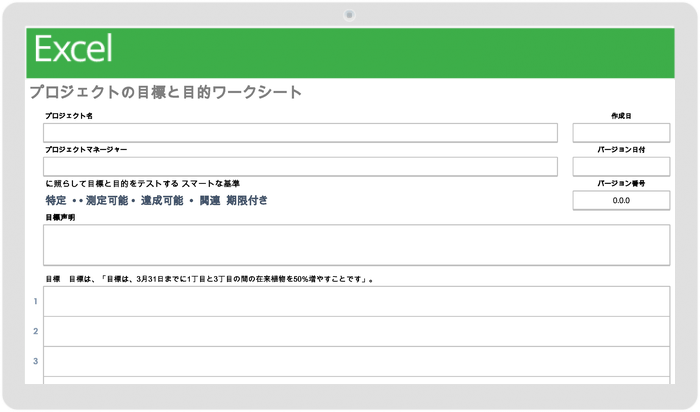Click row number 1
Image resolution: width=700 pixels, height=412 pixels.
[x=35, y=301]
